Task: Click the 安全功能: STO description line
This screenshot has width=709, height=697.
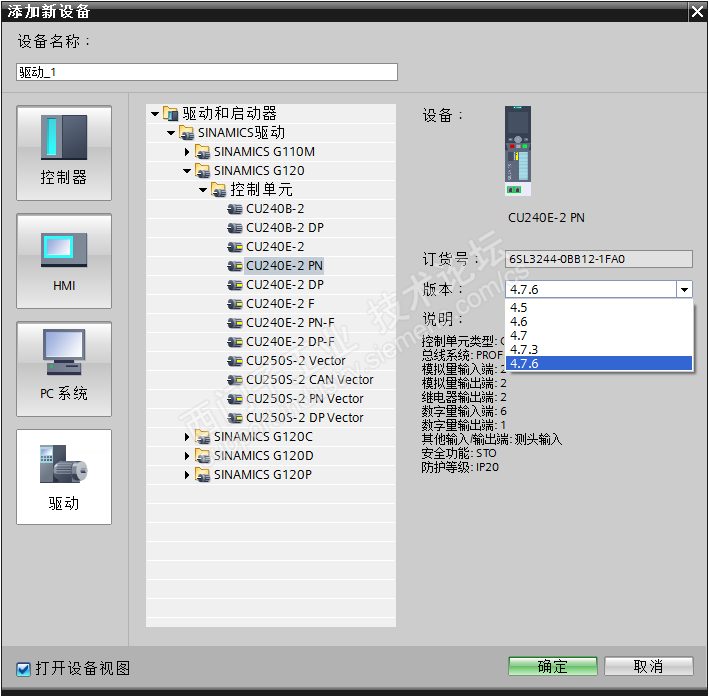Action: [459, 453]
